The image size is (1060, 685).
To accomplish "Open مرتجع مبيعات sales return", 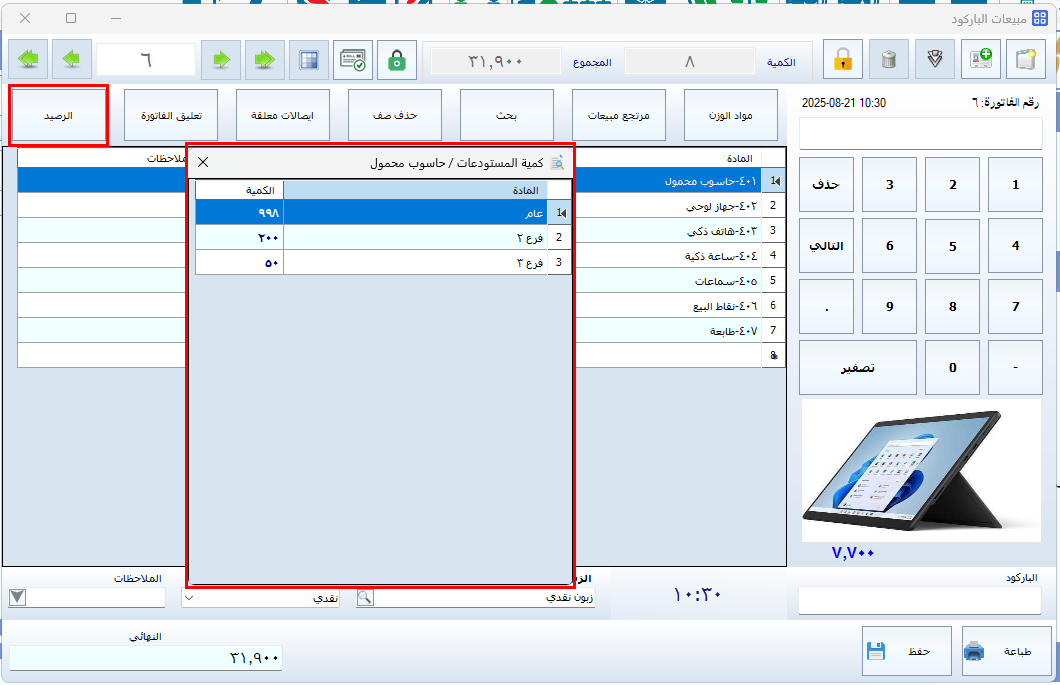I will 619,116.
